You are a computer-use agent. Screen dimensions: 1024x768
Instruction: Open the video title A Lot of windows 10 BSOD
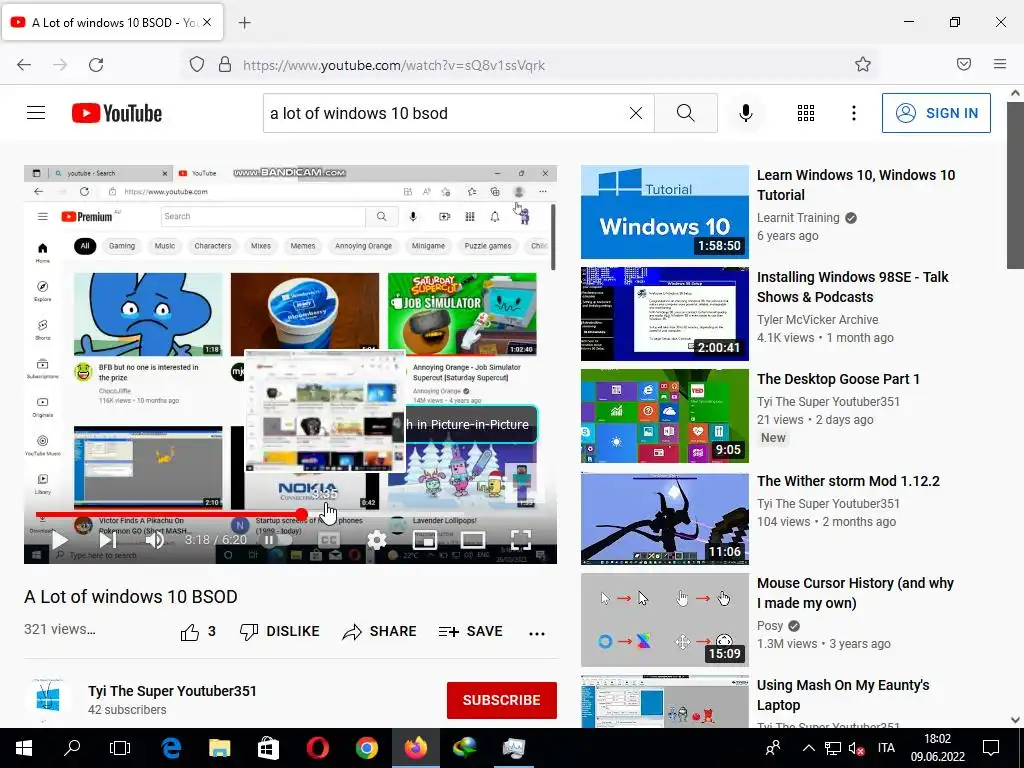tap(131, 597)
